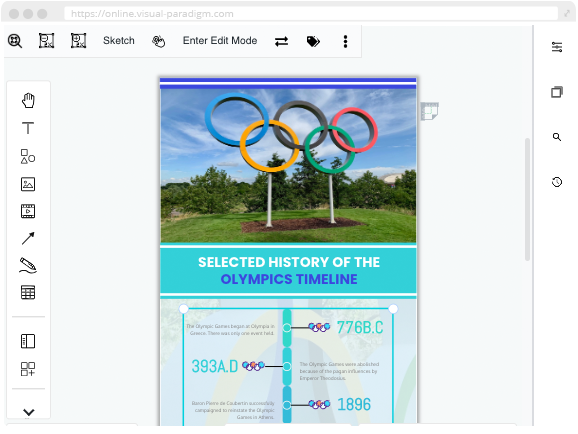578x434 pixels.
Task: Click the add more widgets icon
Action: (x=28, y=369)
